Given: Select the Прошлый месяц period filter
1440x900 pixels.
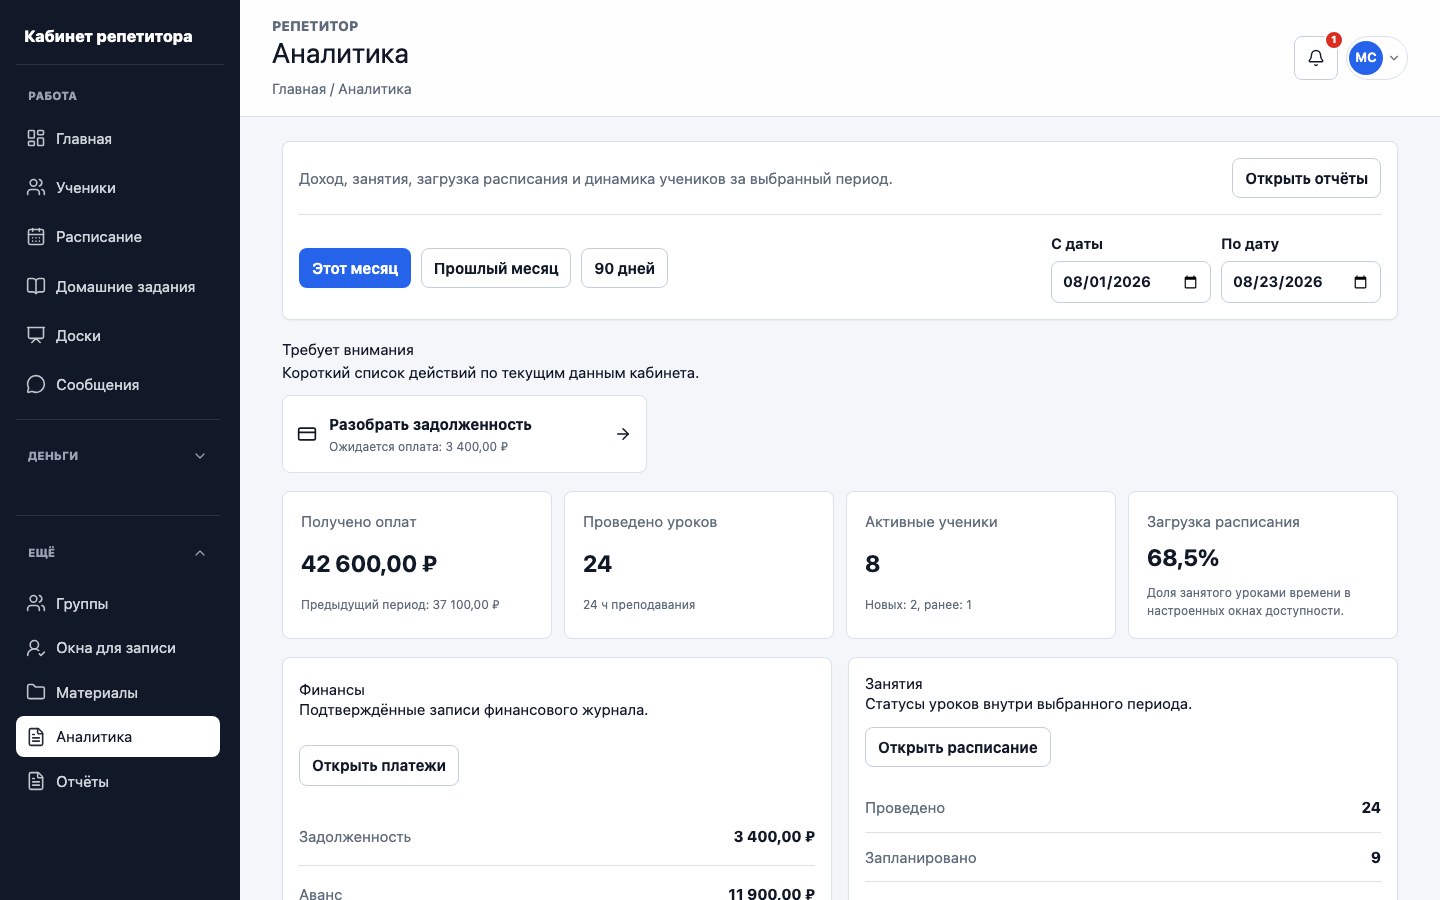Looking at the screenshot, I should (x=496, y=268).
